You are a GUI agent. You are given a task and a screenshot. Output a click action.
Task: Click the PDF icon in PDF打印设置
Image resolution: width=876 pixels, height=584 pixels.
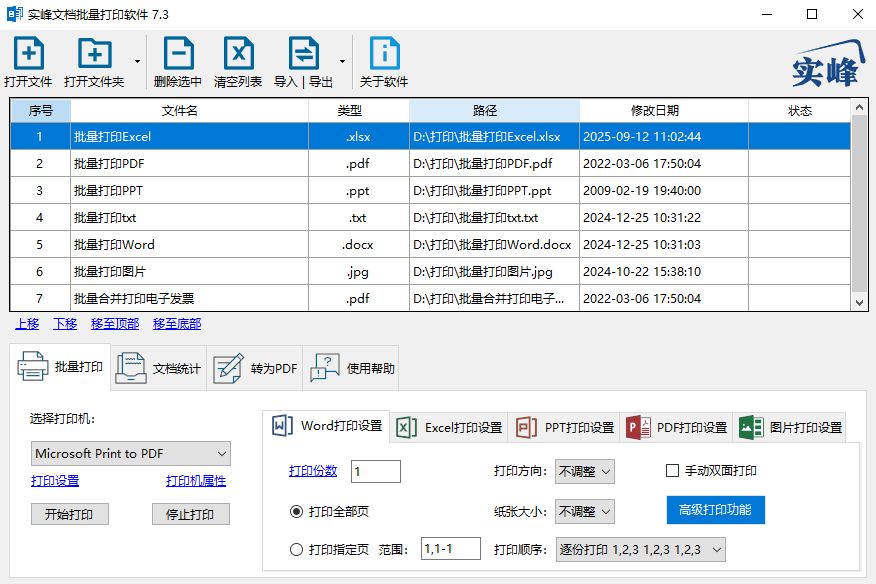point(638,428)
